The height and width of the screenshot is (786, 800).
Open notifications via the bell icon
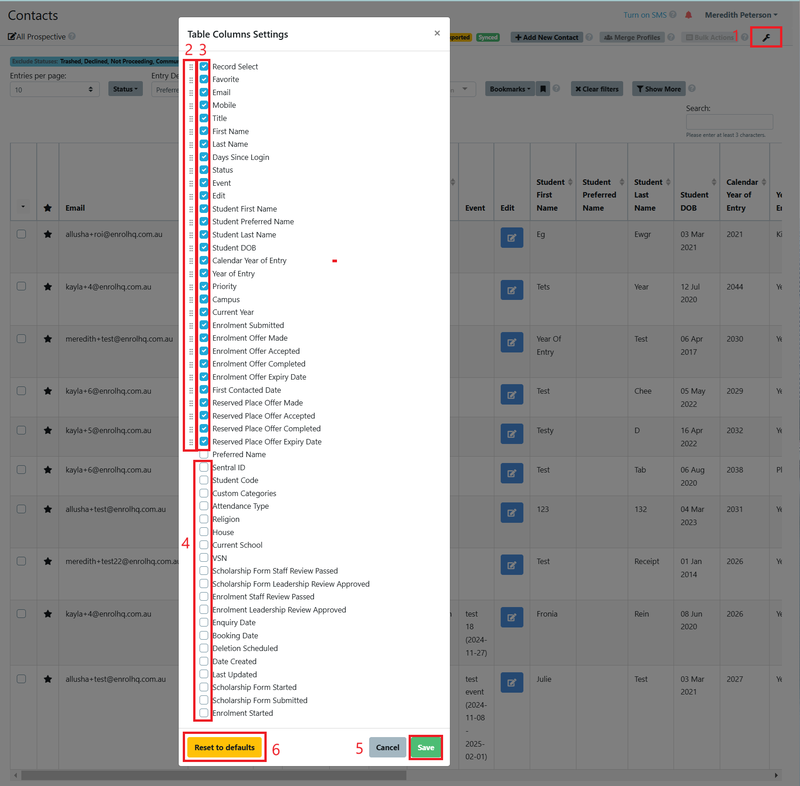(x=688, y=14)
